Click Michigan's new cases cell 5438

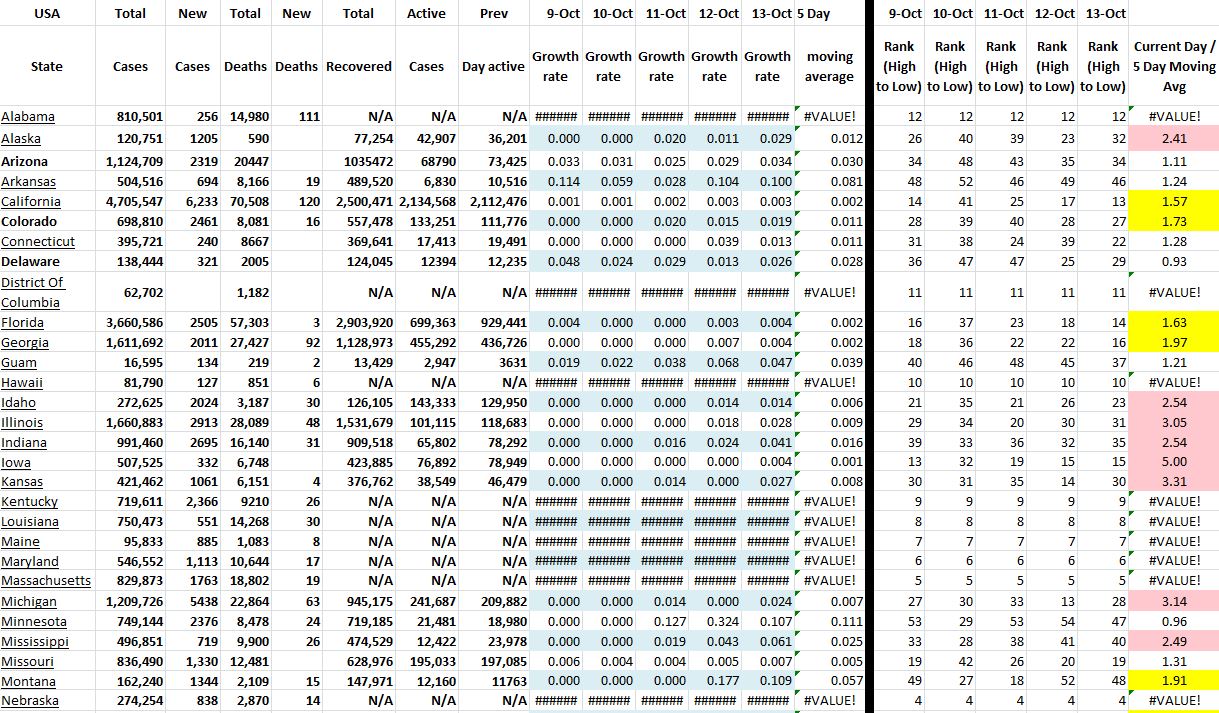(192, 601)
